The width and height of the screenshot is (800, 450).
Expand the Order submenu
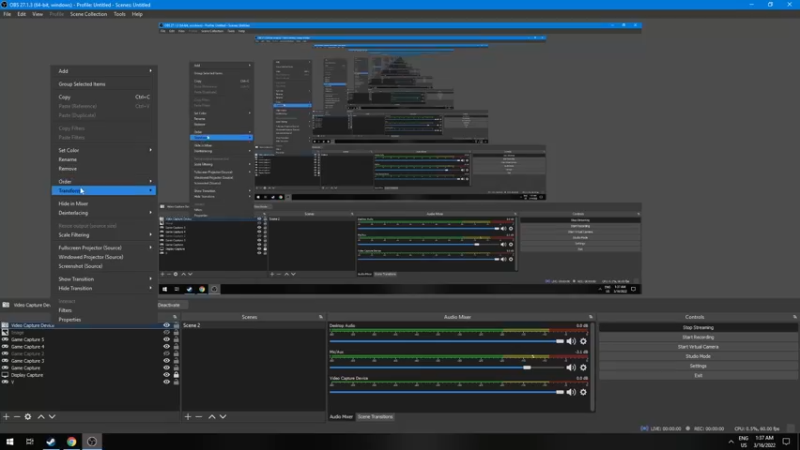pos(104,181)
